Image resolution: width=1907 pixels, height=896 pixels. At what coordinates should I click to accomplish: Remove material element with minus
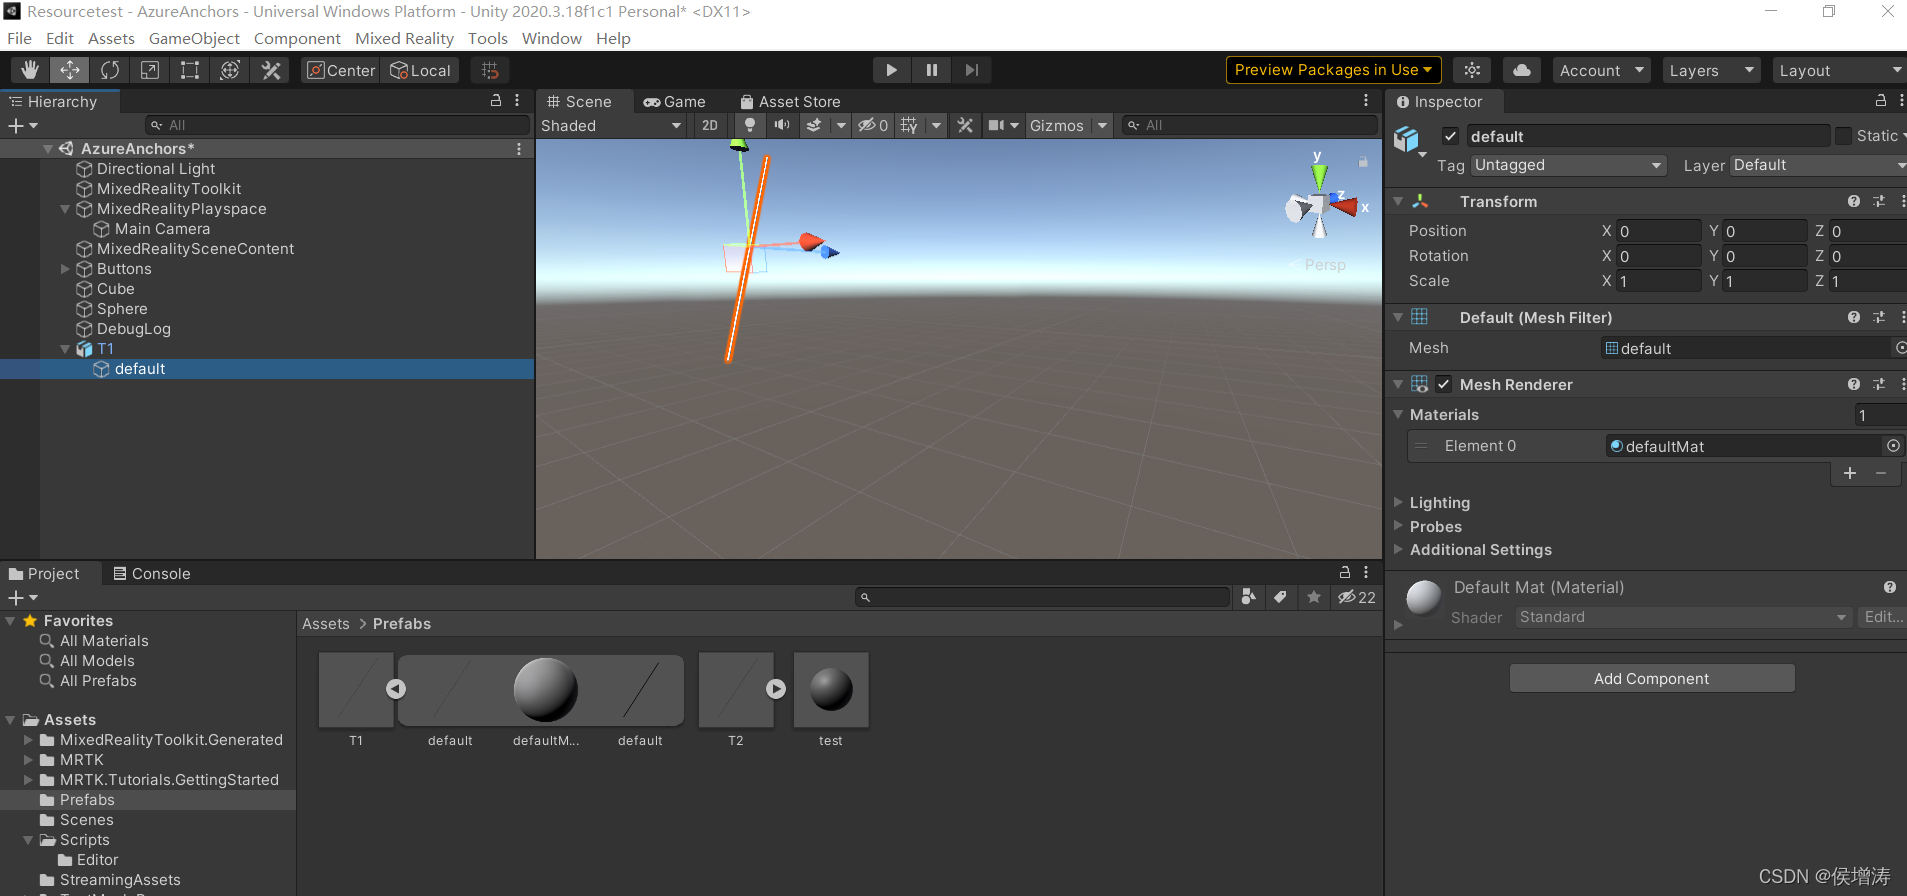tap(1881, 473)
